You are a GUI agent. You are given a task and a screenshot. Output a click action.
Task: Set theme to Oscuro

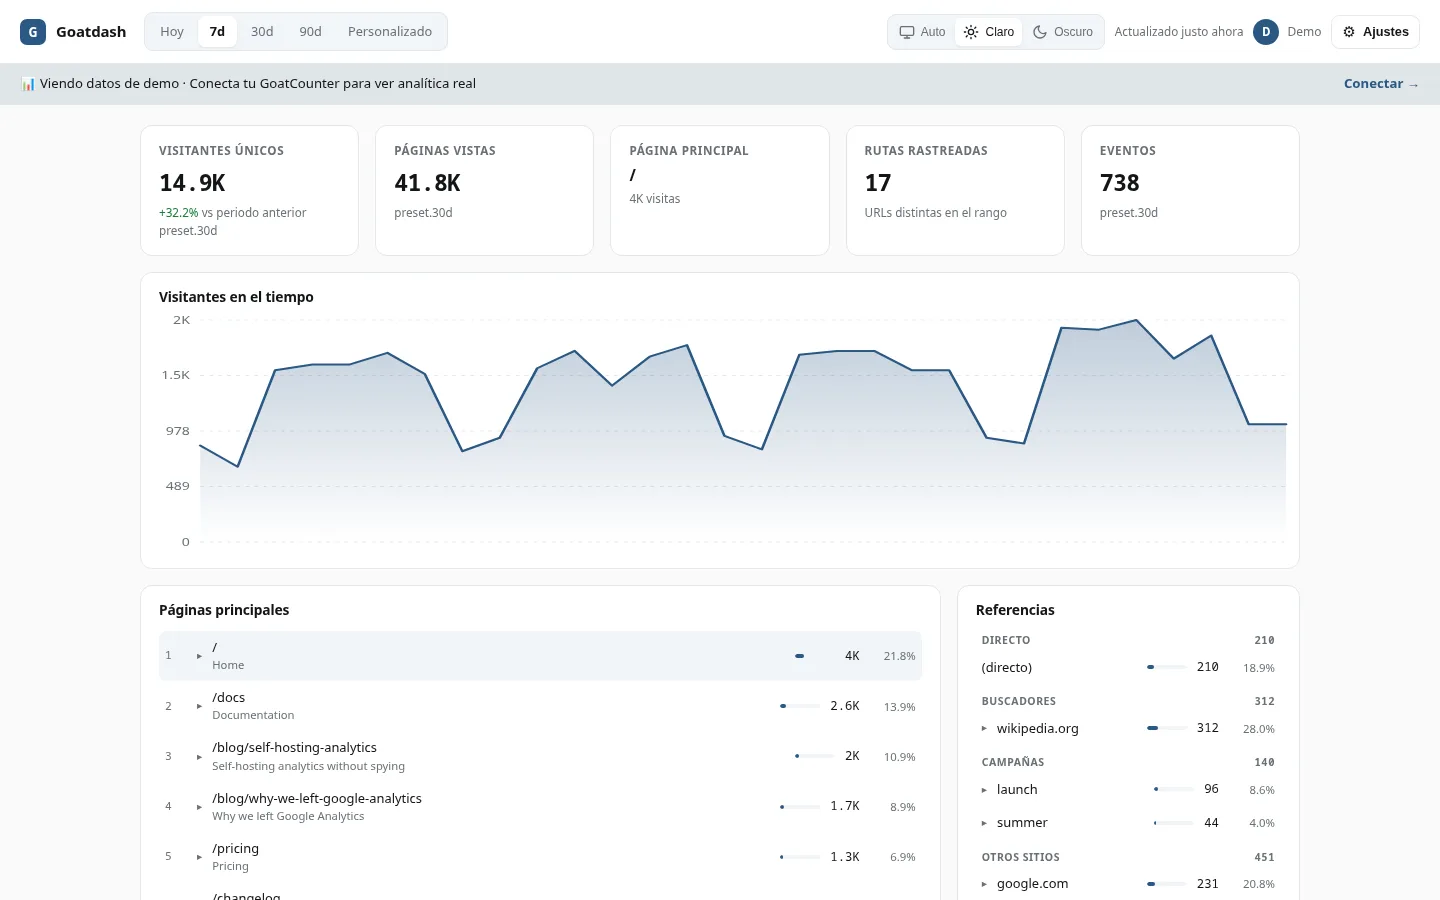click(1063, 32)
